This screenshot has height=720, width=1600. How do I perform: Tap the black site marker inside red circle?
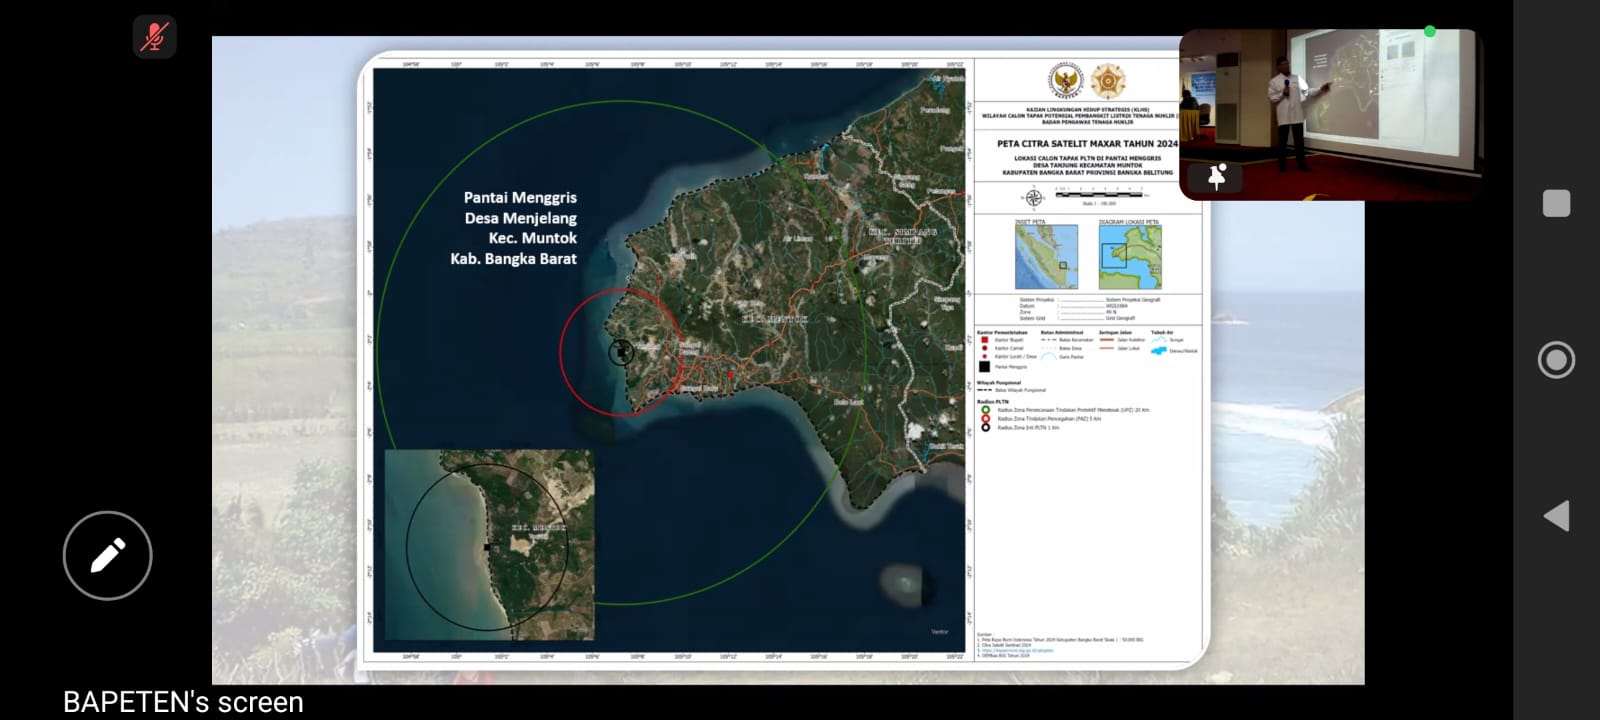point(621,352)
